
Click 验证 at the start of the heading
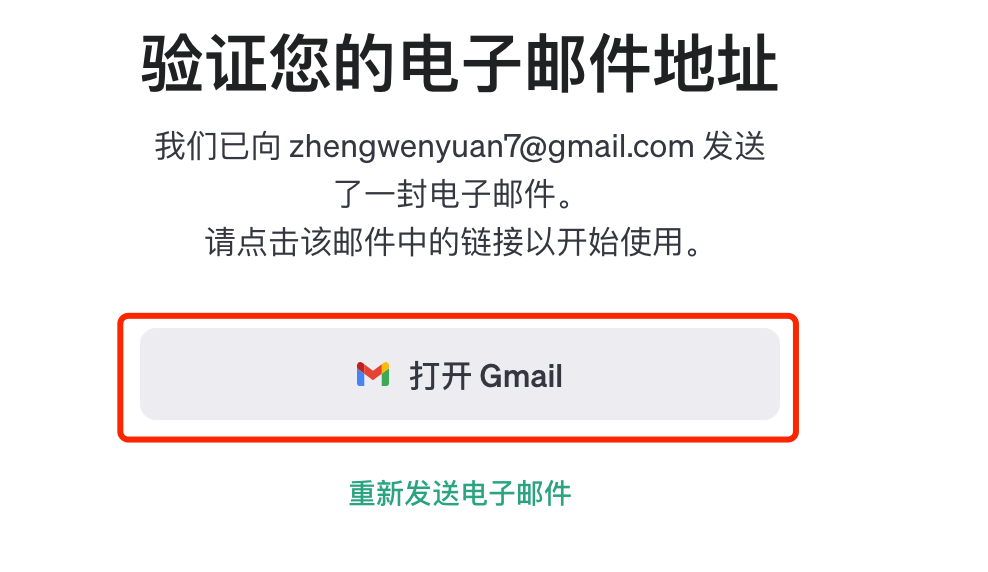tap(204, 64)
